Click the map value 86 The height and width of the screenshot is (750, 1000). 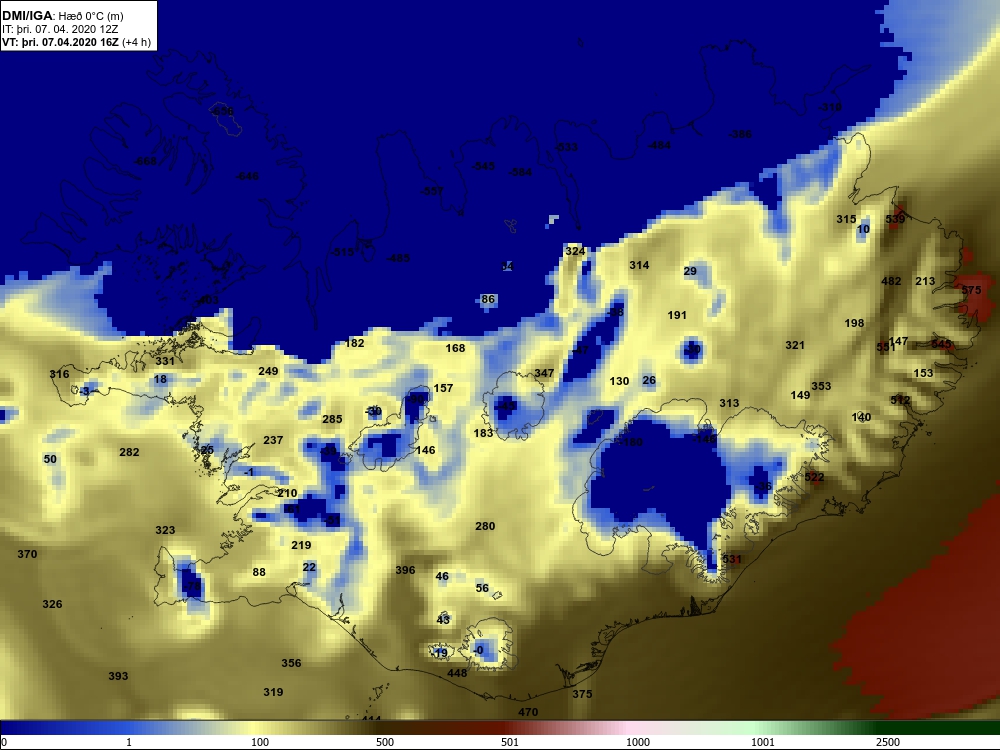pyautogui.click(x=489, y=300)
